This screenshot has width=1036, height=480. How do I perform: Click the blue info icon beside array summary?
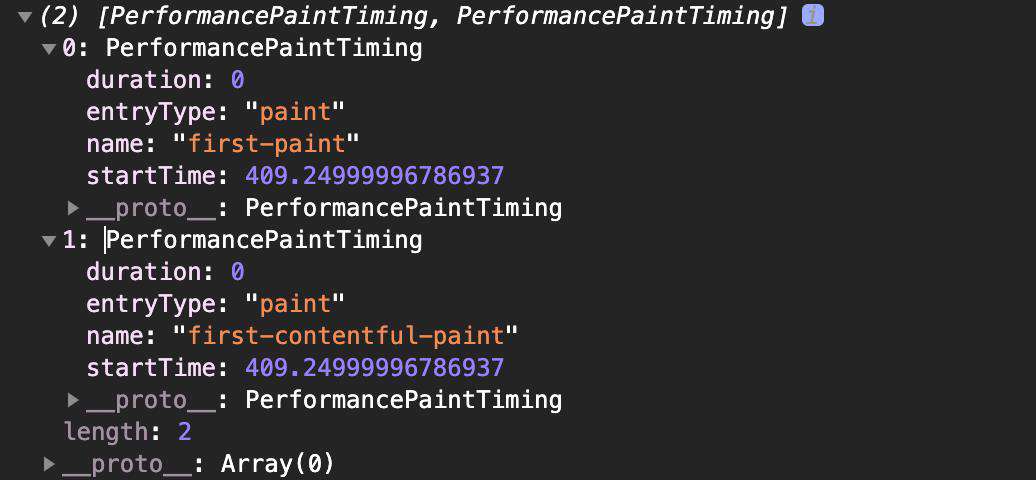813,15
